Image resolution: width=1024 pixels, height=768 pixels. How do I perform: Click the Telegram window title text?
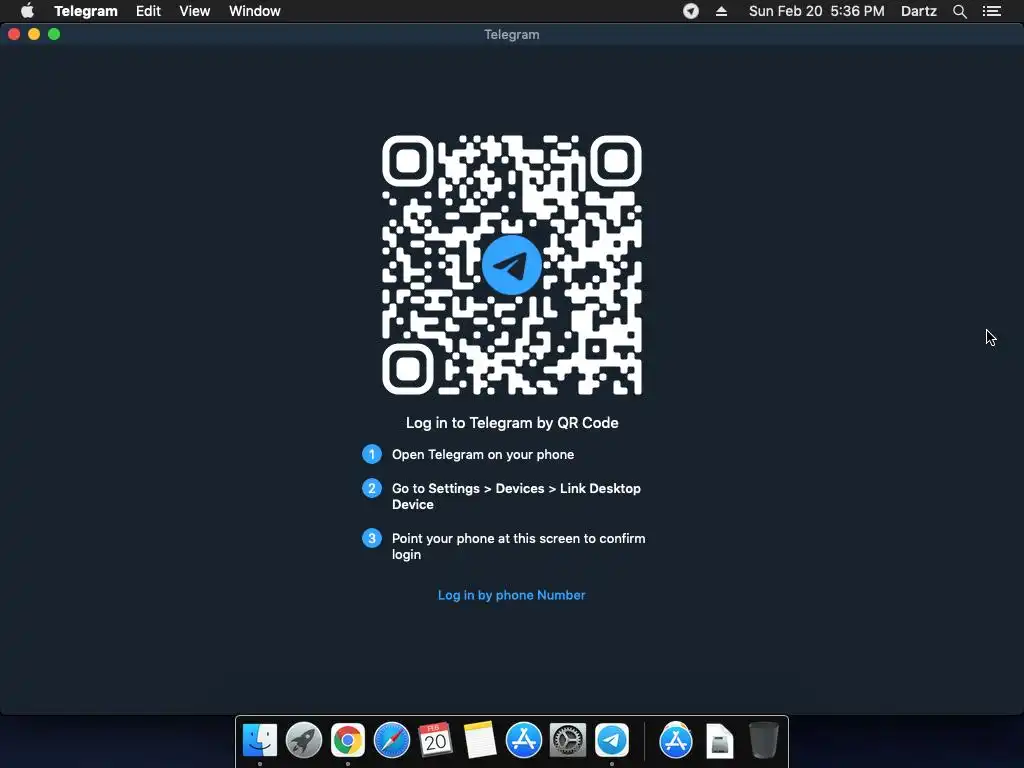click(511, 35)
